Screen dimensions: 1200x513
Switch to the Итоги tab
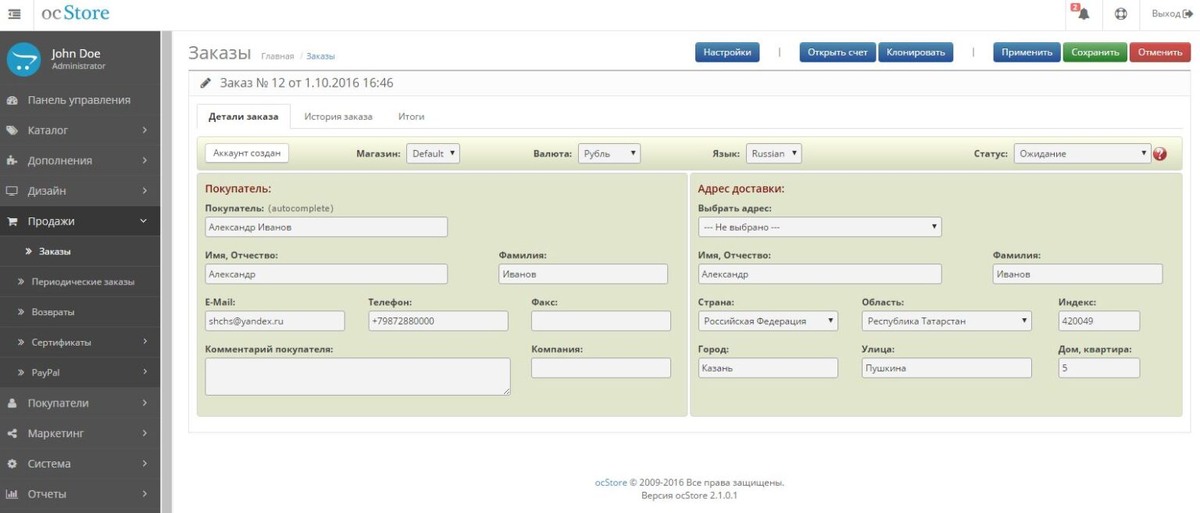(x=411, y=116)
